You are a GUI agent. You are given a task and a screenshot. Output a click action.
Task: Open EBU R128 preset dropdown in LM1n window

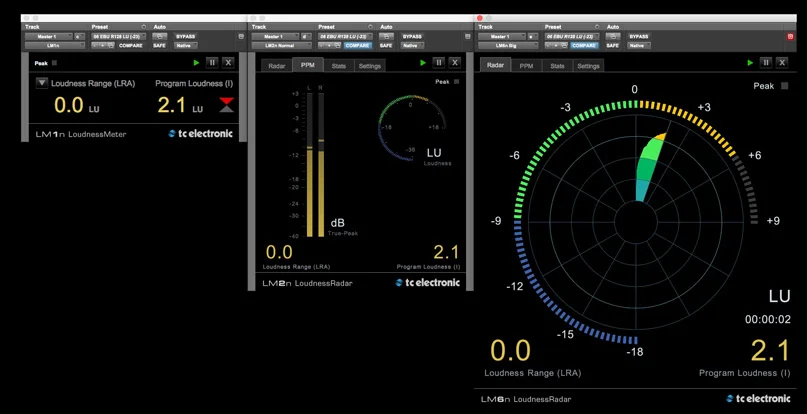point(118,37)
